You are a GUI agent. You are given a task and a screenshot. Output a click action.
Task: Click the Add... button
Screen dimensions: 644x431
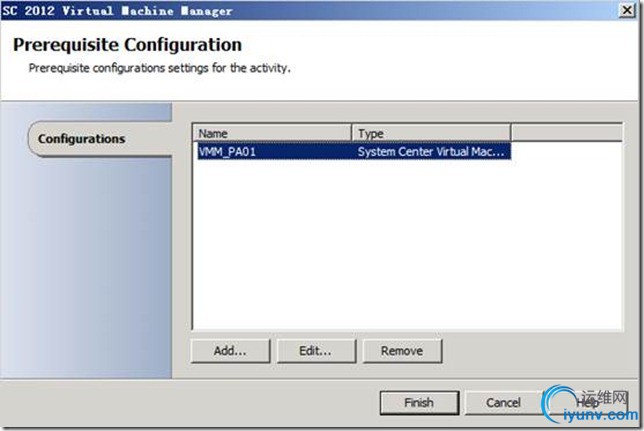230,351
